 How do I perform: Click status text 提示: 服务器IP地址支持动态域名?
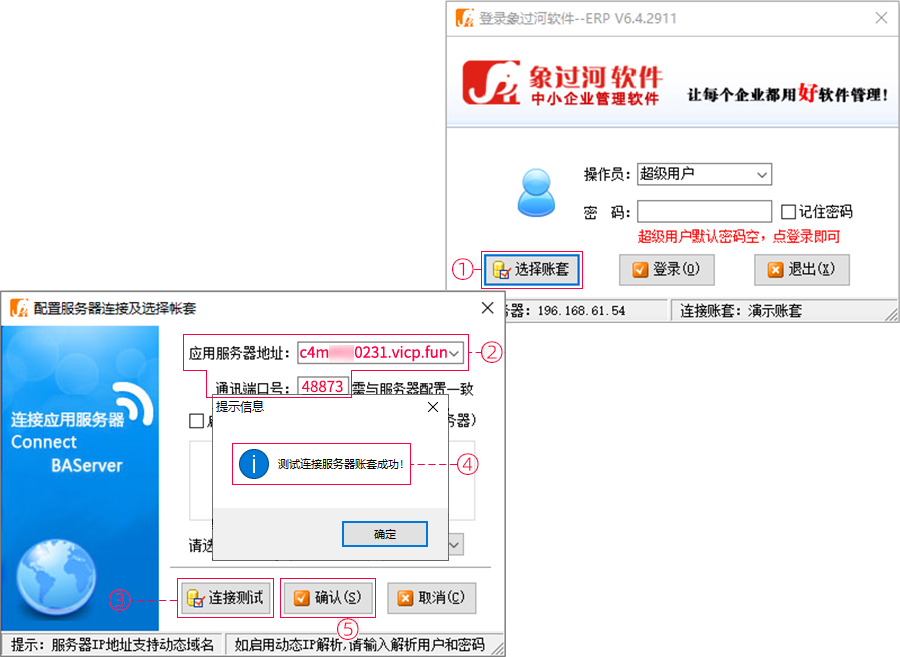click(x=112, y=644)
